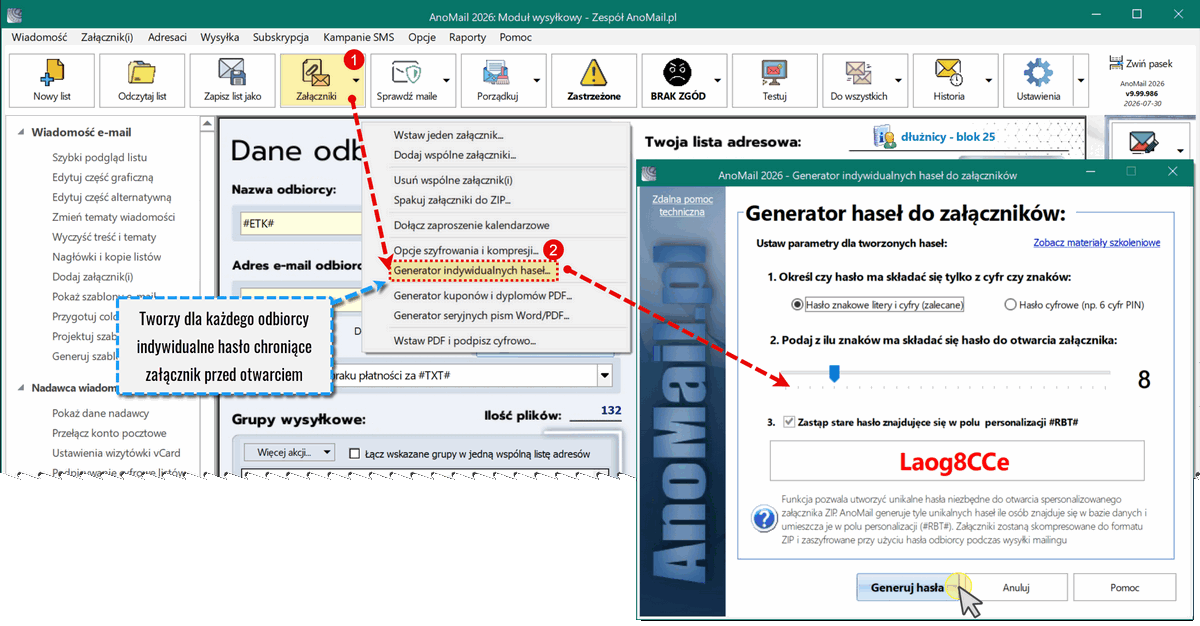Select Przełącz konto pocztowe in sidebar
Image resolution: width=1200 pixels, height=626 pixels.
109,433
